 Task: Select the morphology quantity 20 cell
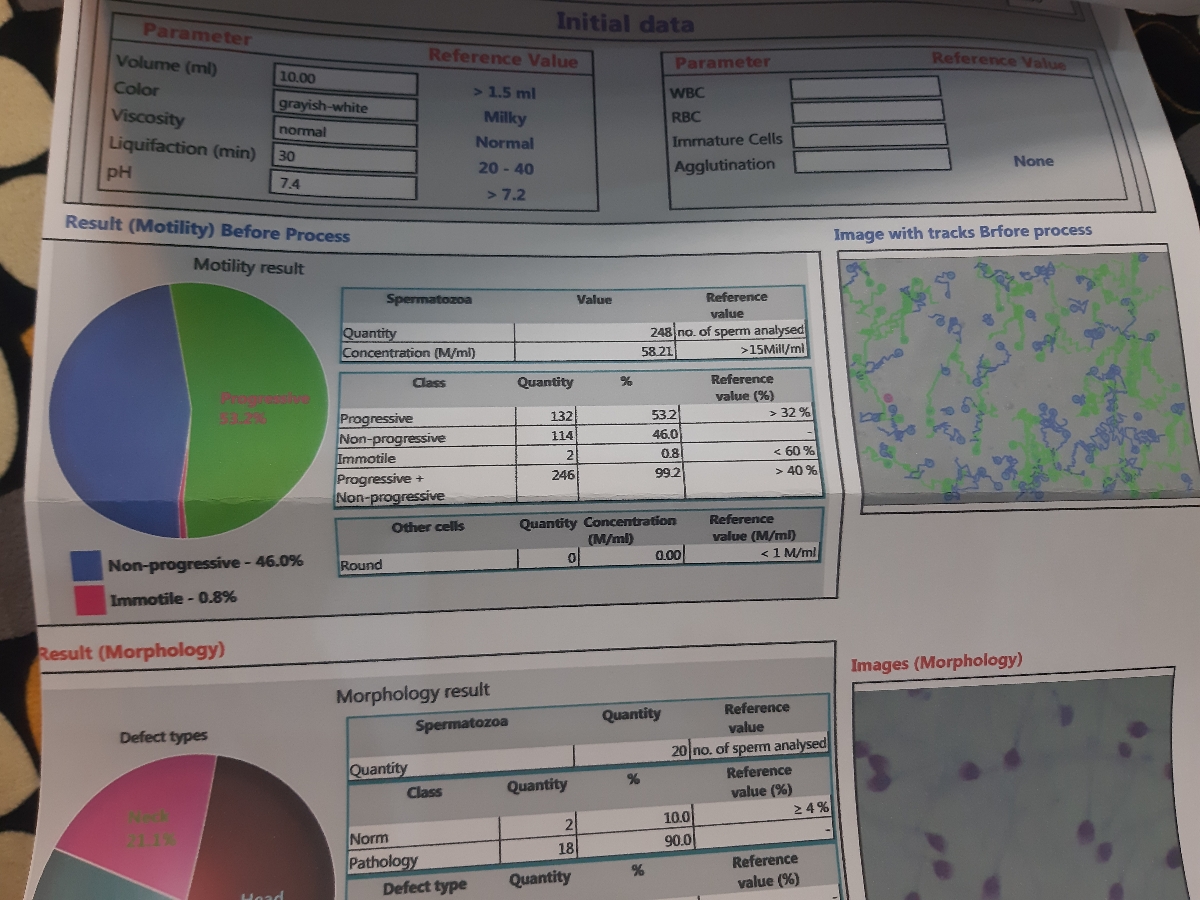[x=633, y=751]
